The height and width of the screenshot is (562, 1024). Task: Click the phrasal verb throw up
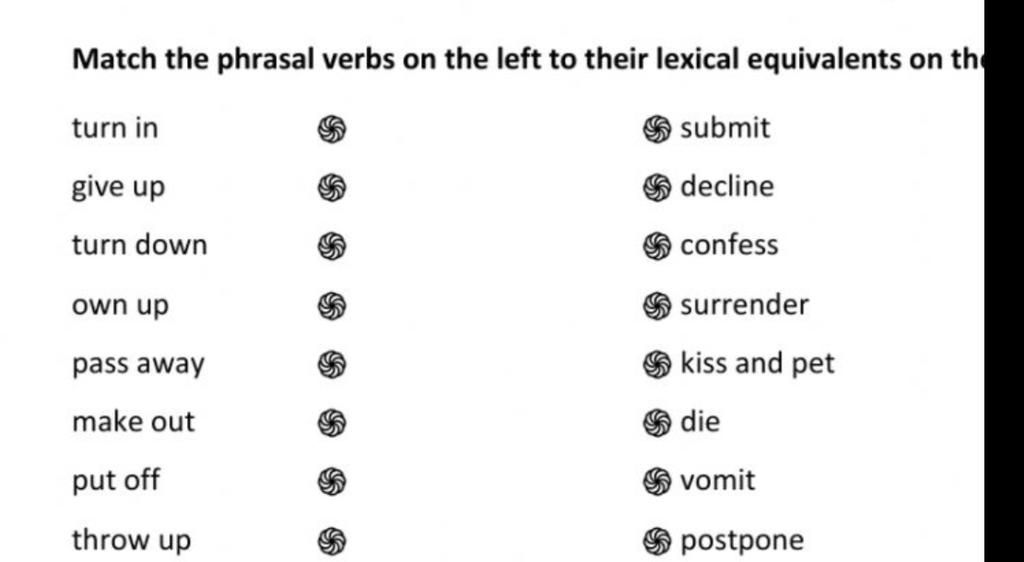coord(131,541)
